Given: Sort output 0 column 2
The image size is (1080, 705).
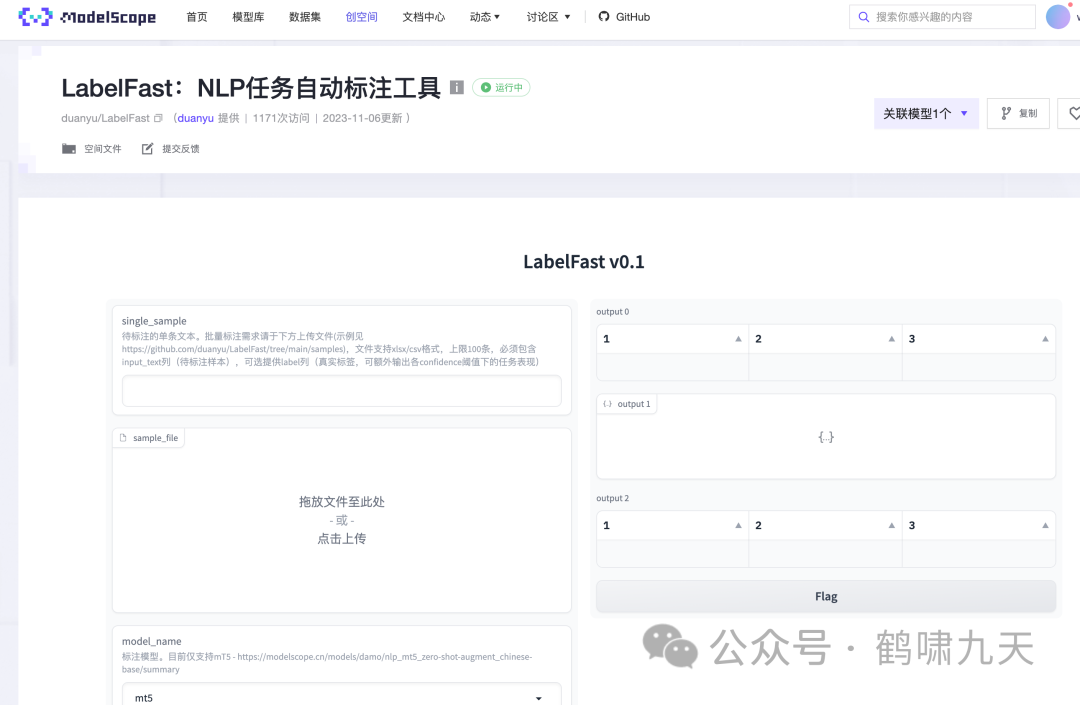Looking at the screenshot, I should (891, 339).
